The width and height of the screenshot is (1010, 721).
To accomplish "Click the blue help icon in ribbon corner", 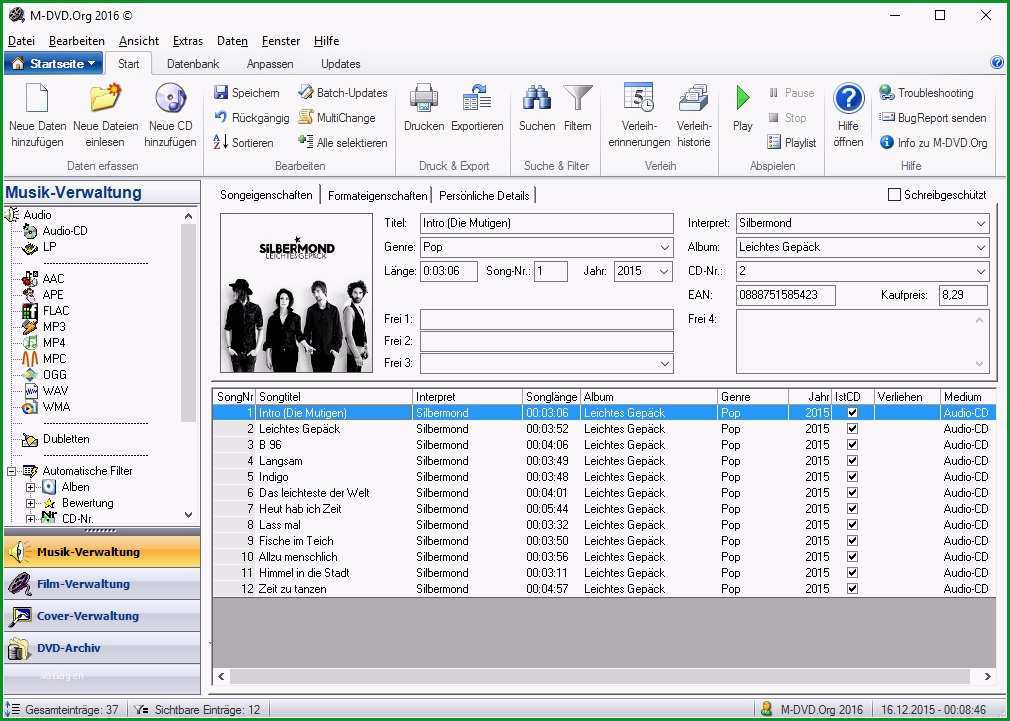I will (x=997, y=62).
